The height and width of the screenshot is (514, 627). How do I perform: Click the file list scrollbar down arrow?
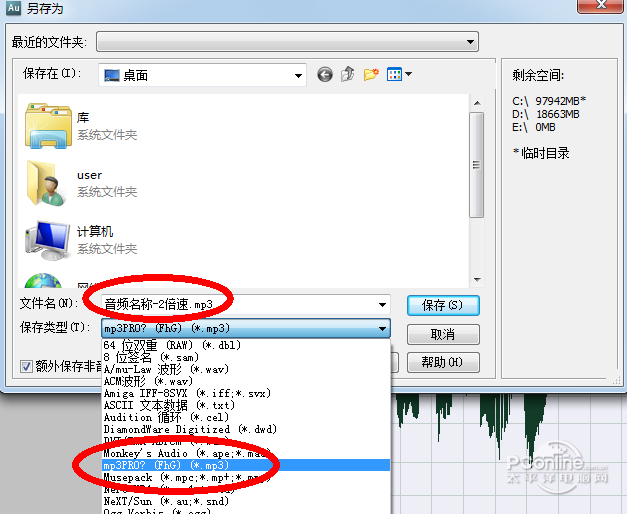[477, 280]
